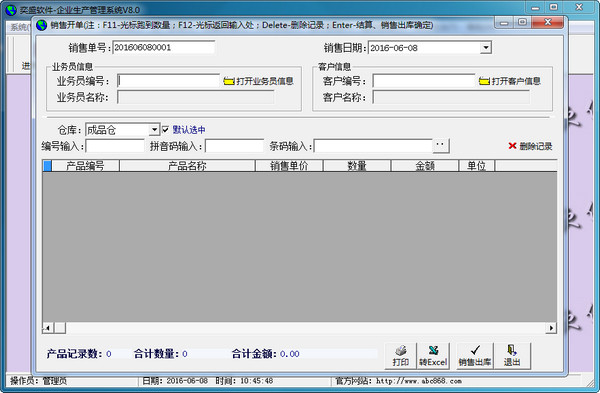Click the 产品编号 column header
Image resolution: width=600 pixels, height=393 pixels.
pyautogui.click(x=85, y=166)
